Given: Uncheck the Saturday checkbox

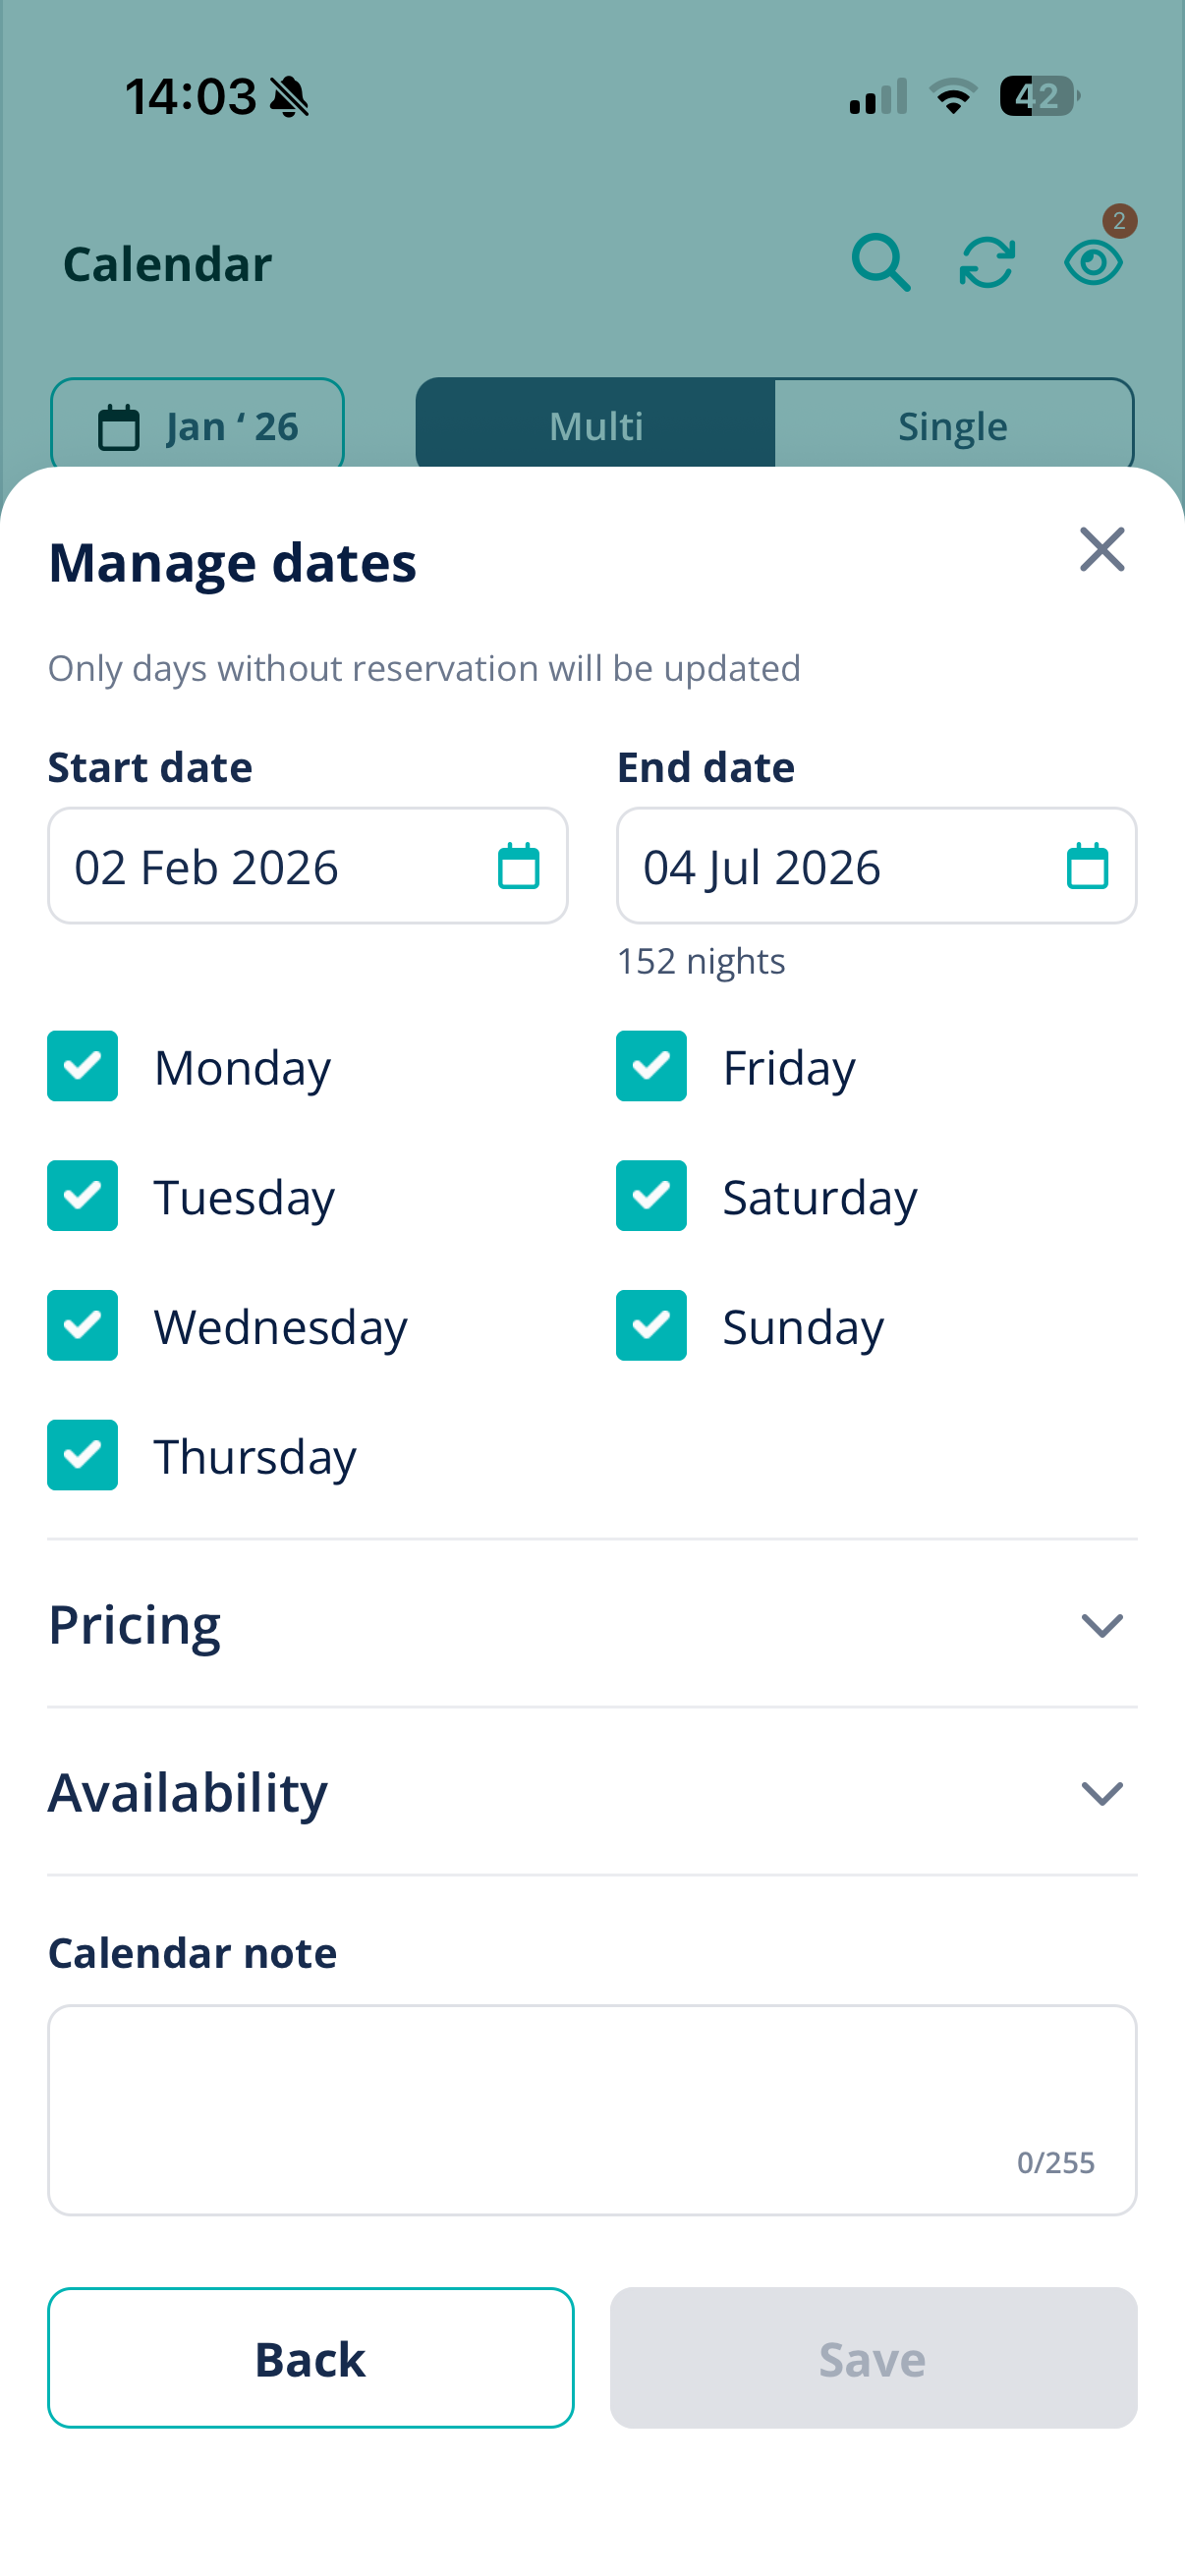Looking at the screenshot, I should click(x=651, y=1196).
